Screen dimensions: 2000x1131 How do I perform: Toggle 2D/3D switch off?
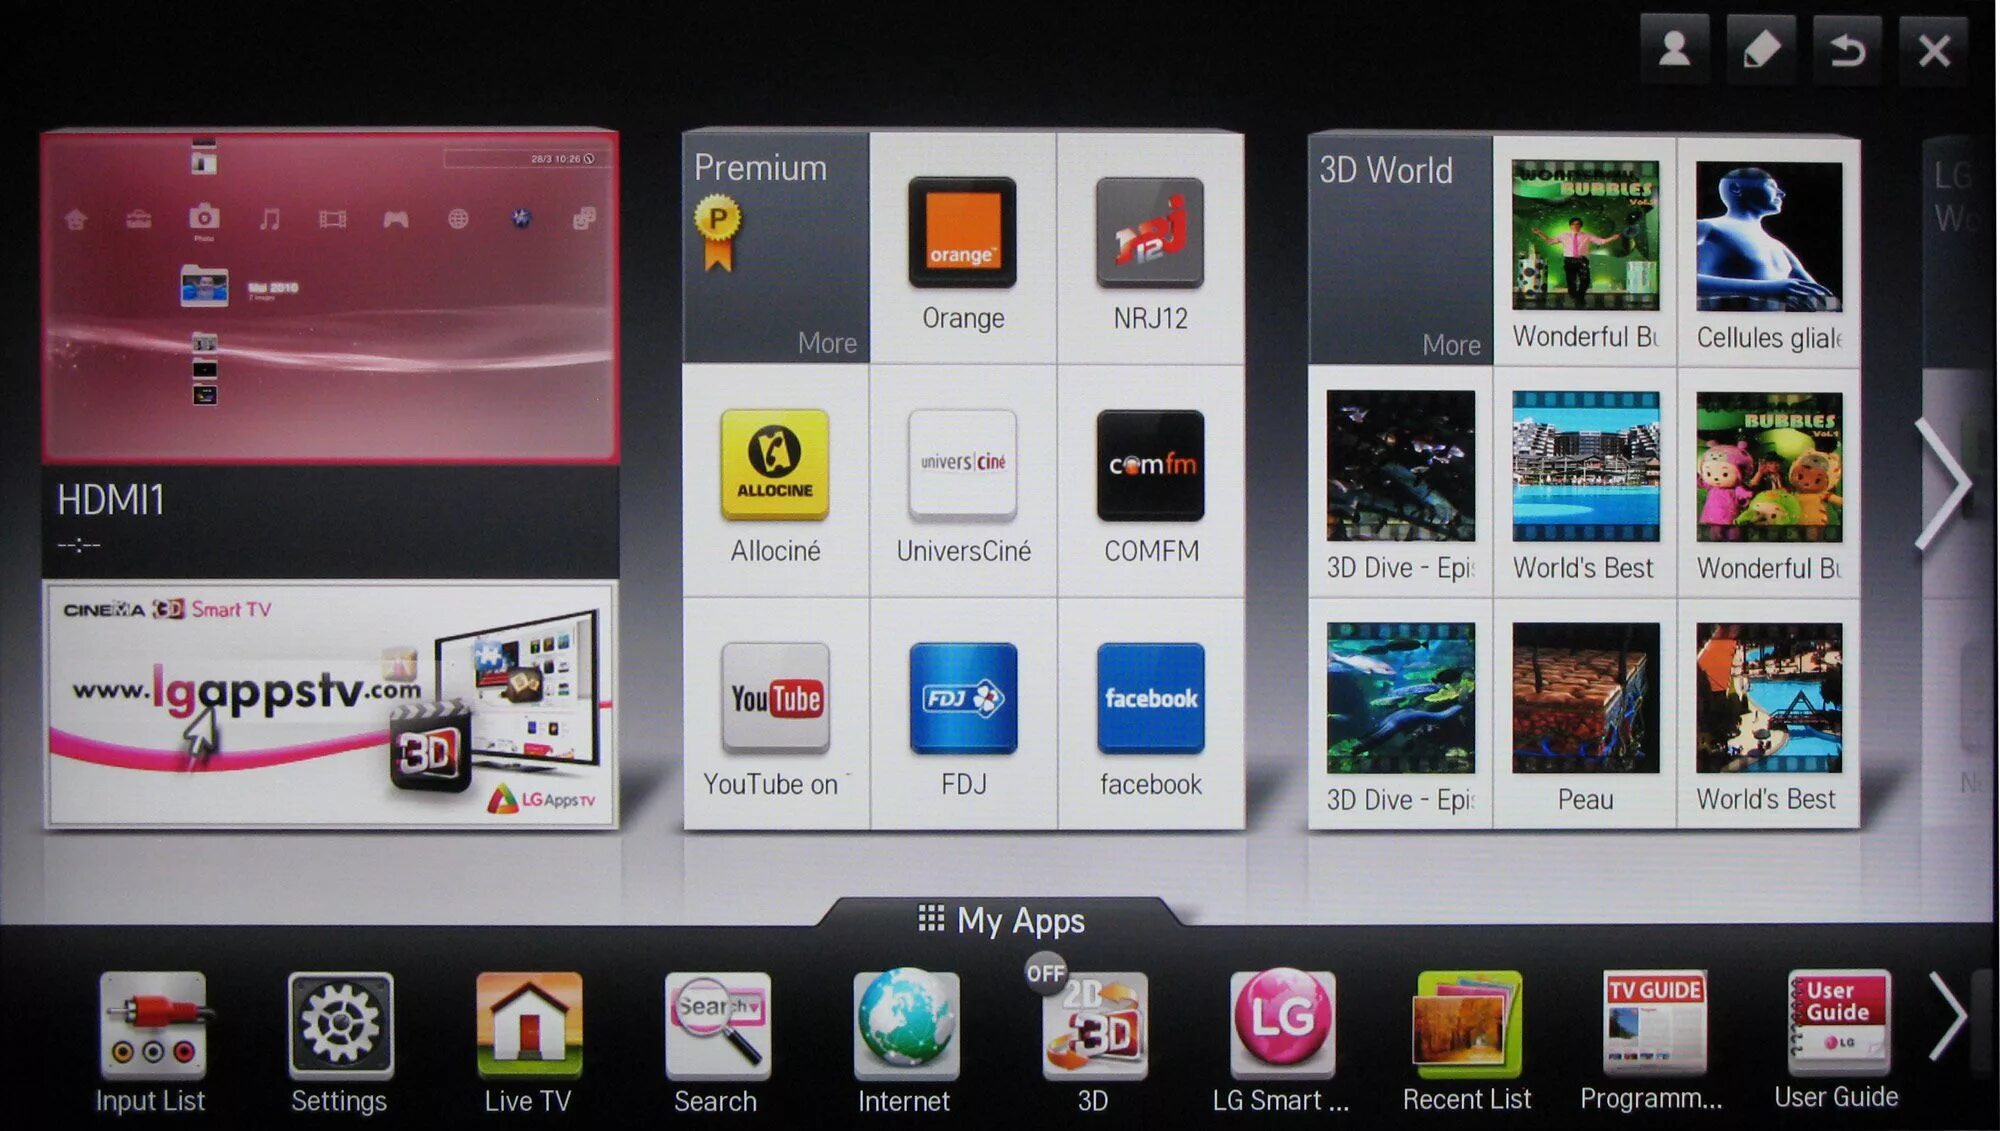1049,972
